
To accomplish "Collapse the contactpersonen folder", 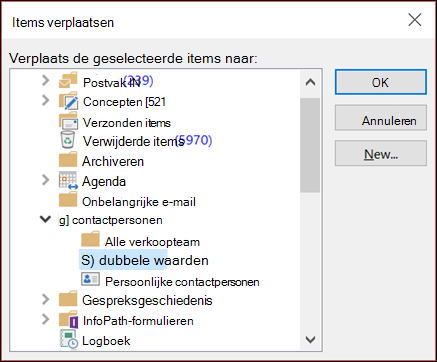I will point(45,219).
